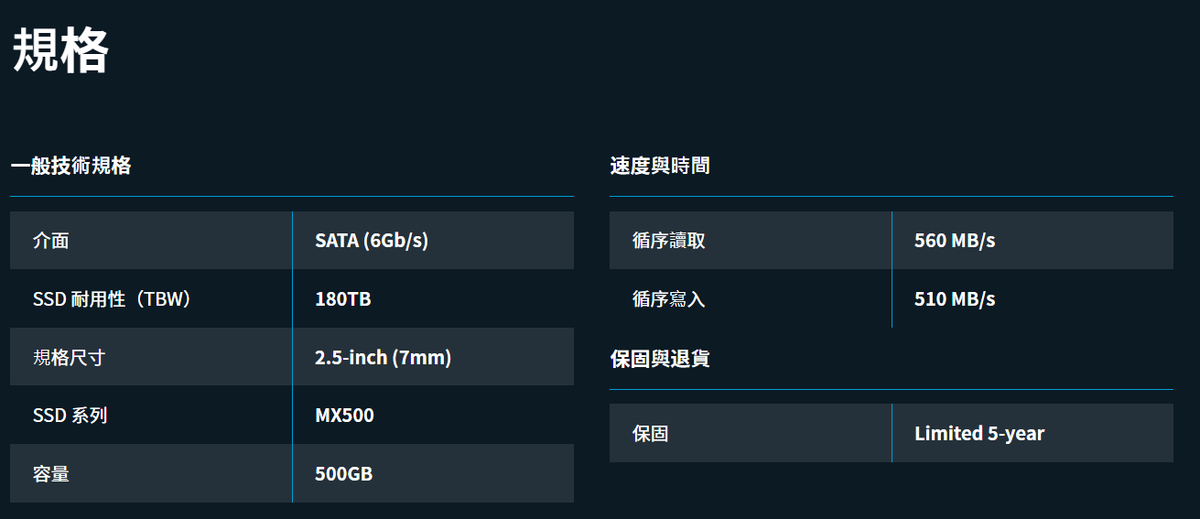This screenshot has width=1200, height=519.
Task: Select the SATA (6Gb/s) value
Action: 371,241
